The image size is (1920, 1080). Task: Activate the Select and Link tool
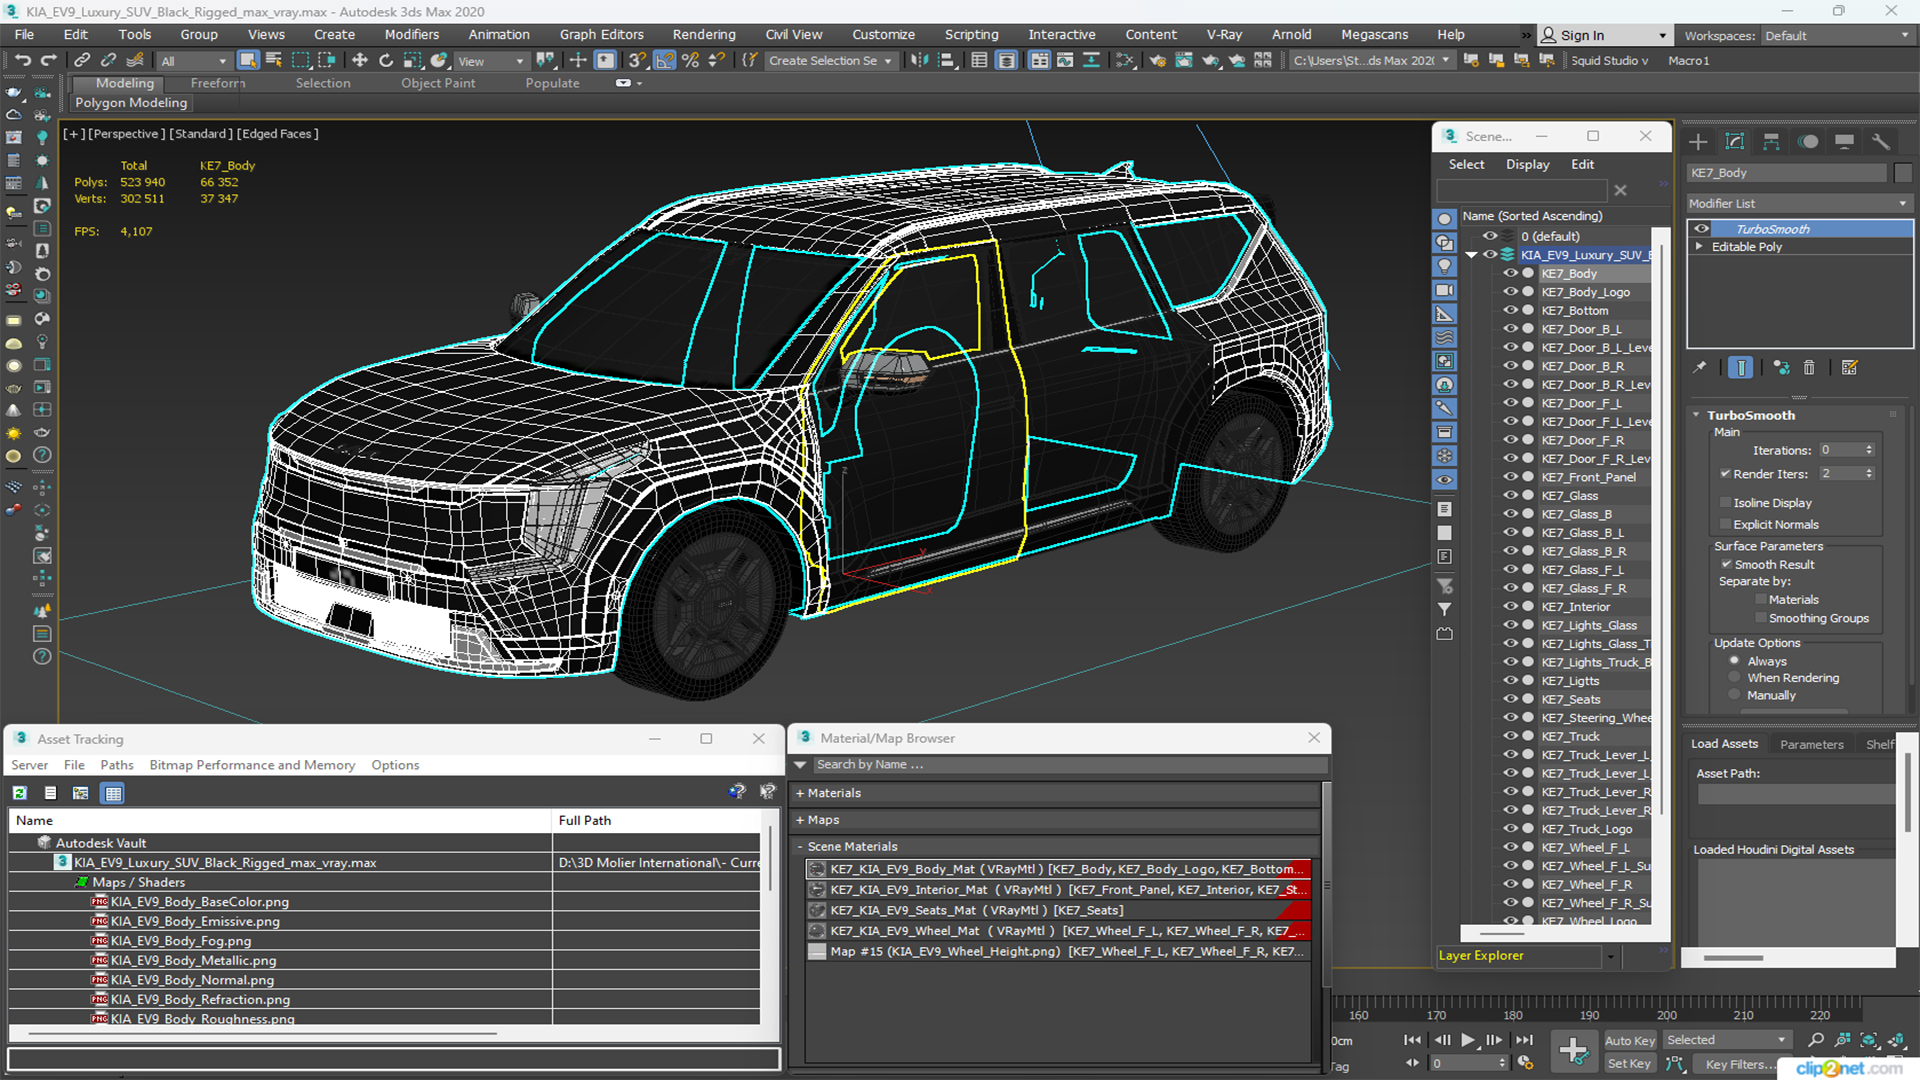coord(82,60)
